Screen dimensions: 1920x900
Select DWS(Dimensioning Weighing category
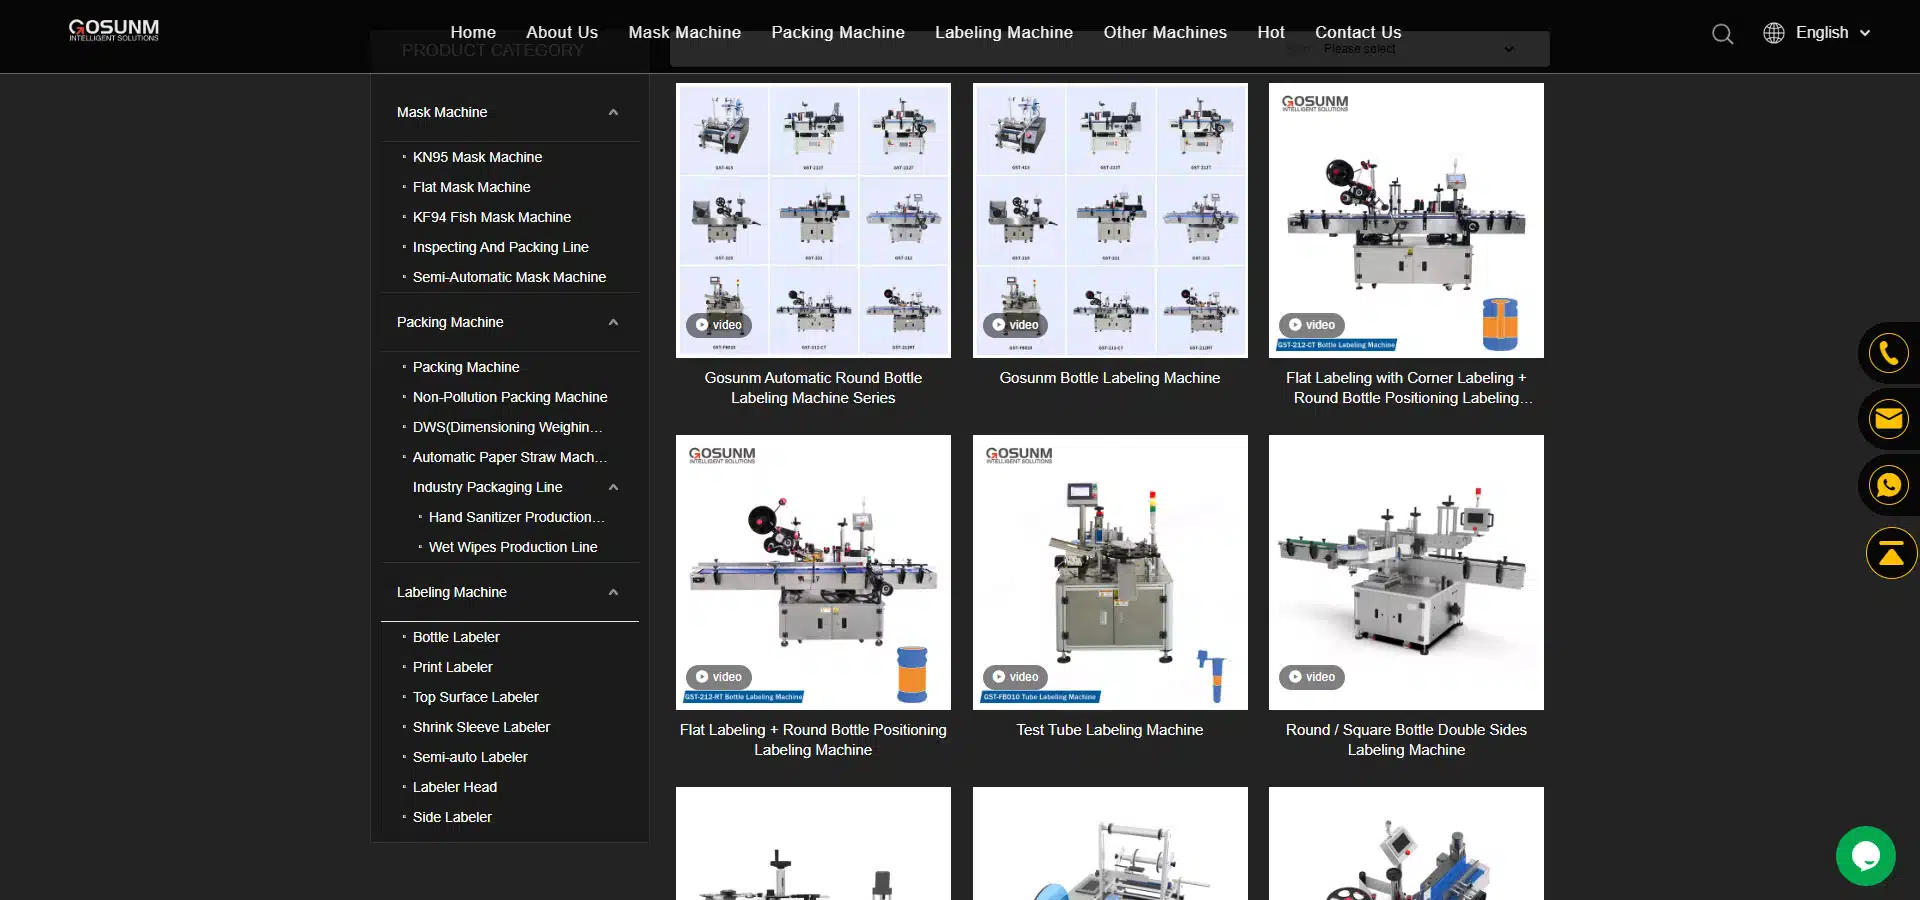(508, 427)
